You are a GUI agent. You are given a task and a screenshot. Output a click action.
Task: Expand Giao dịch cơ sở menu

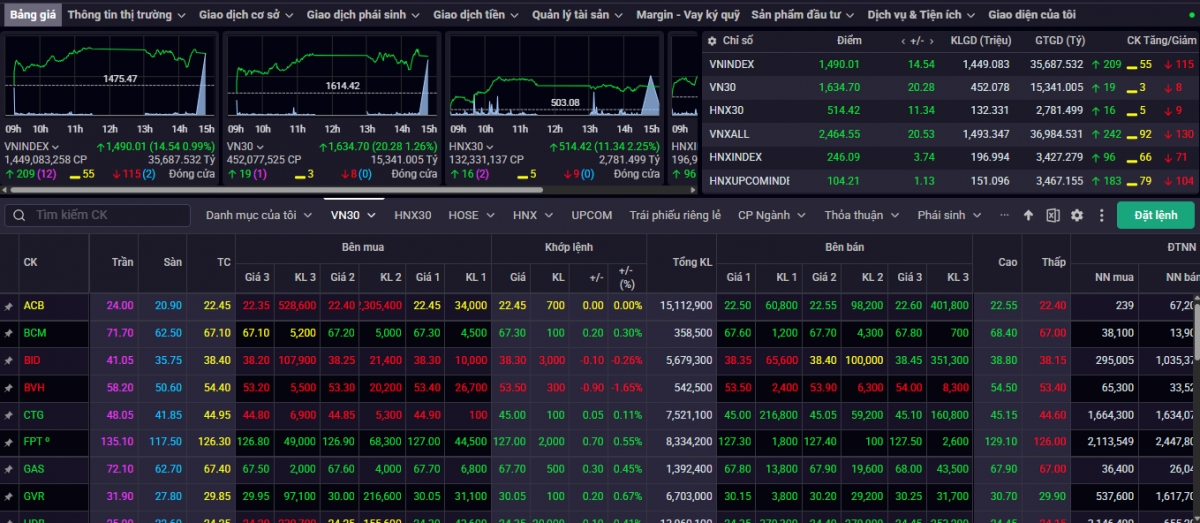[x=247, y=15]
